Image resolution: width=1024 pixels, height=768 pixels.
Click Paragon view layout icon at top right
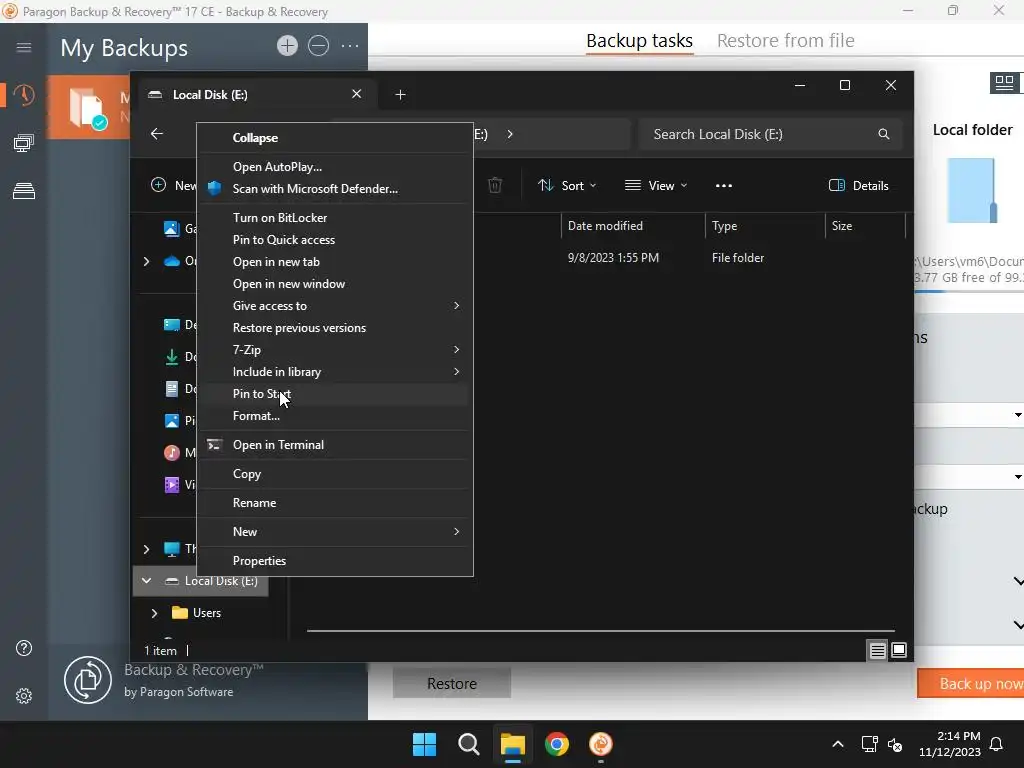click(1004, 83)
